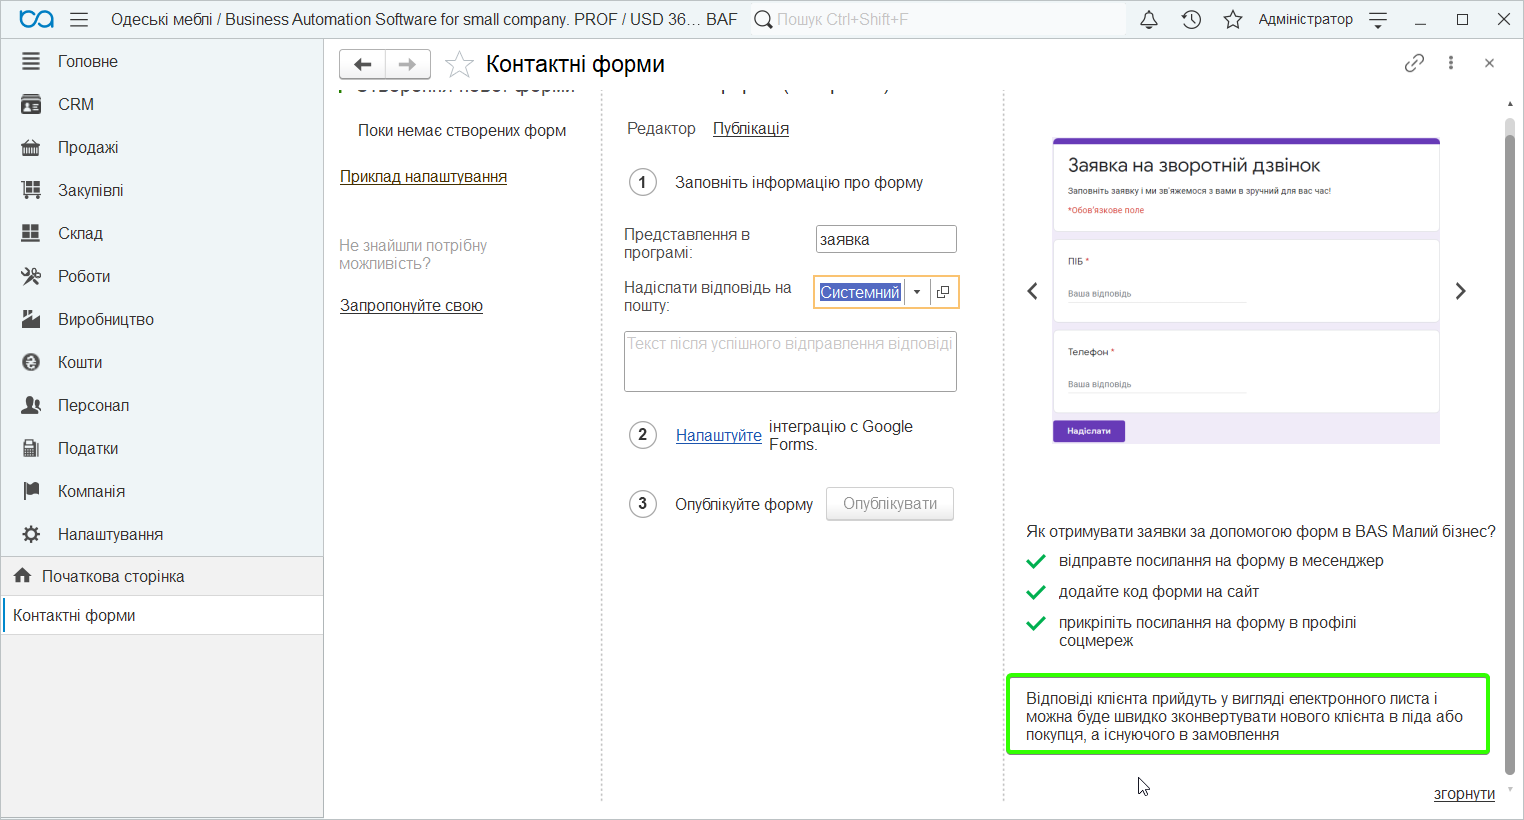Select Контактні форми open tab

[162, 615]
